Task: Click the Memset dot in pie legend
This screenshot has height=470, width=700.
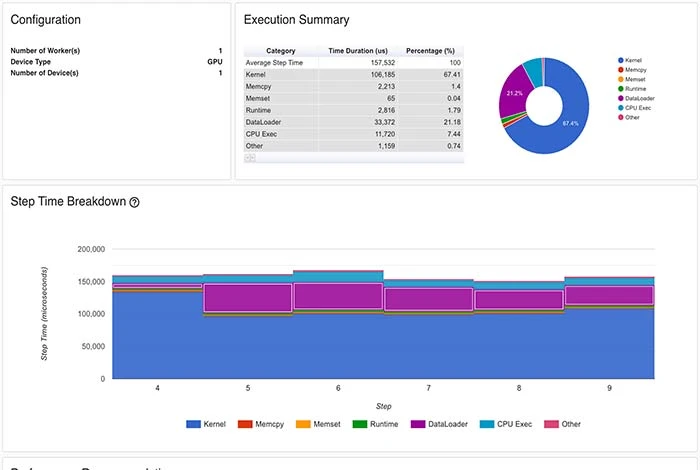Action: click(621, 79)
